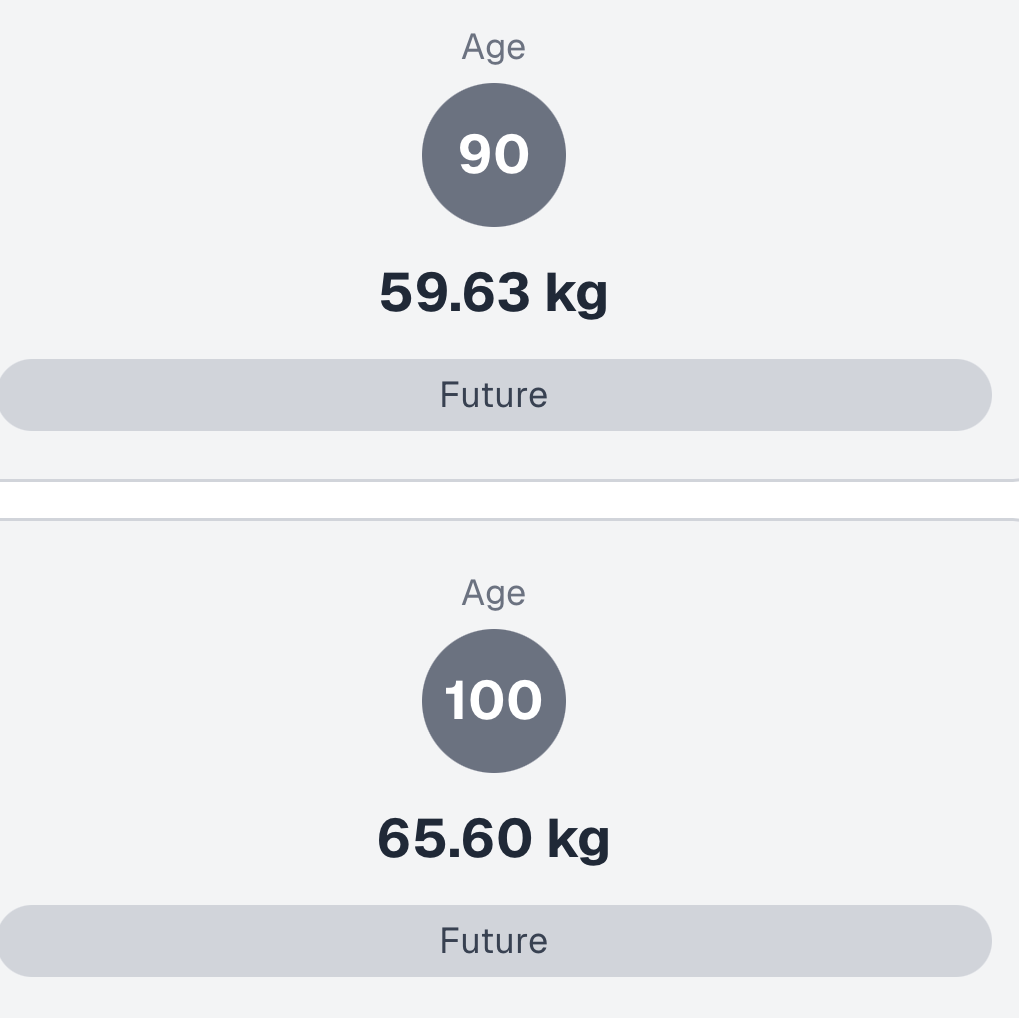Click the bottom border of the age 90 card

point(509,481)
